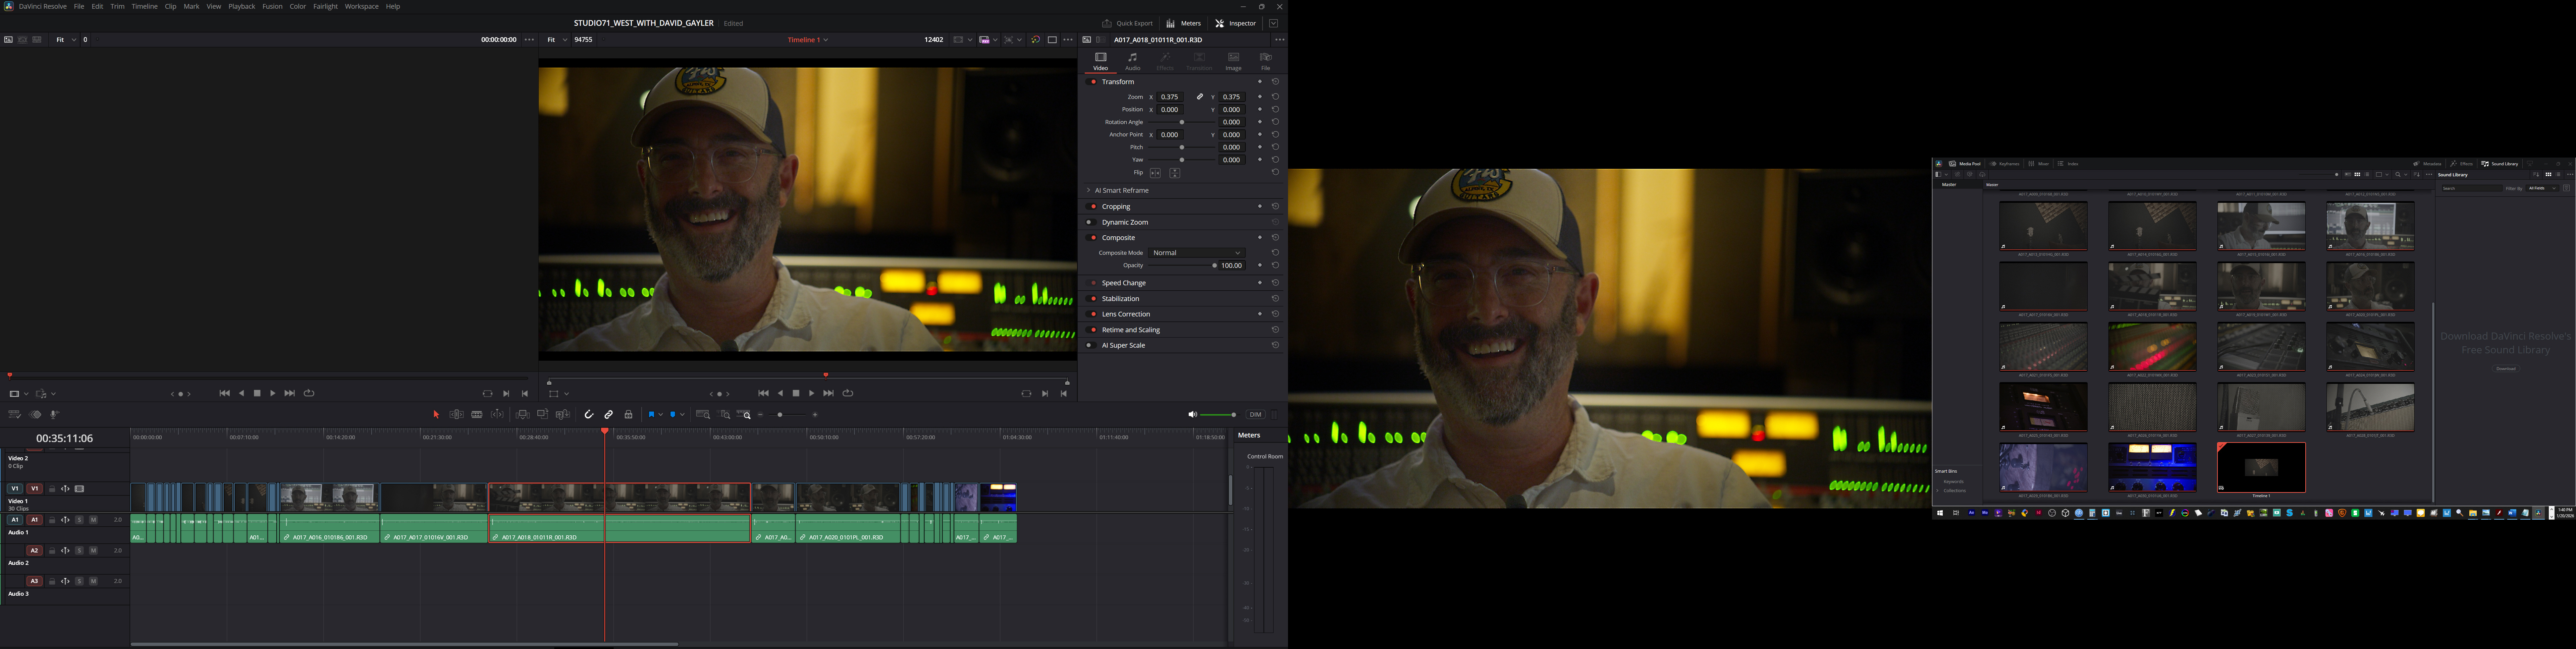Viewport: 2576px width, 649px height.
Task: Open the Timeline 1 name dropdown
Action: click(808, 40)
